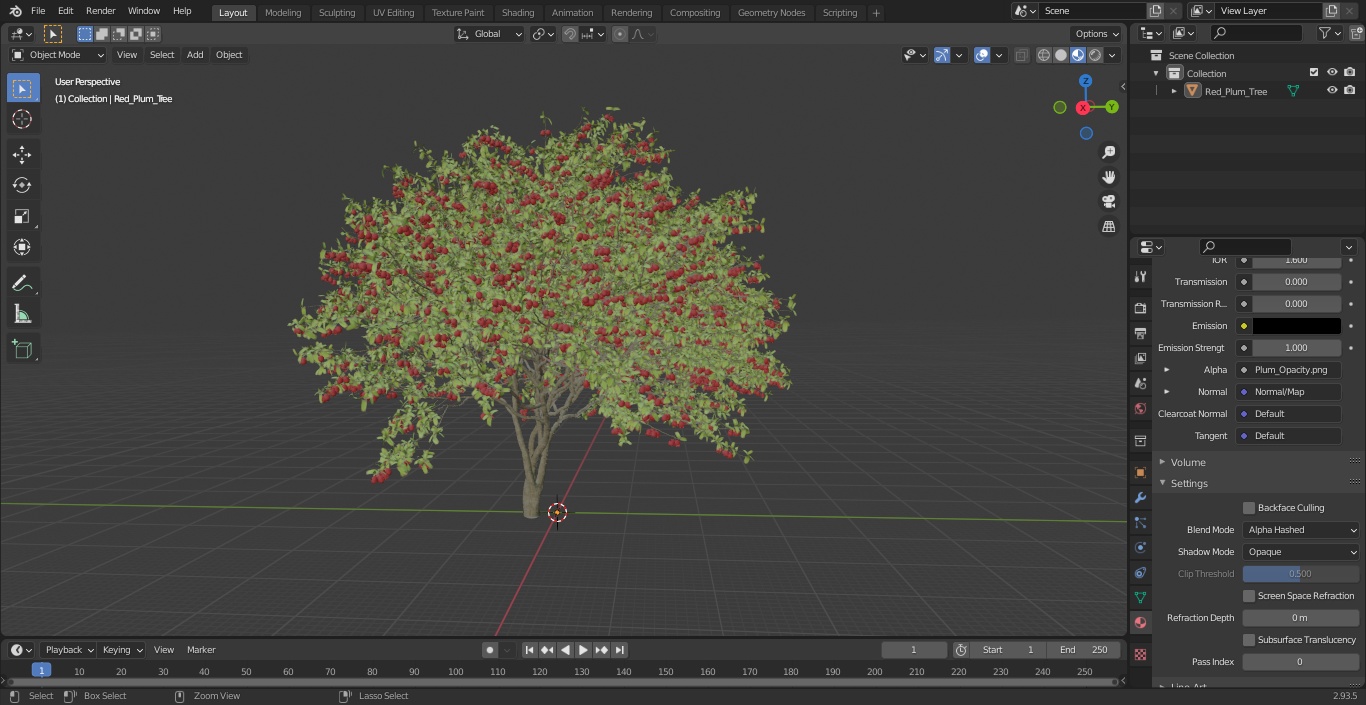Click the Emission Strength value field
This screenshot has width=1366, height=705.
(x=1296, y=348)
